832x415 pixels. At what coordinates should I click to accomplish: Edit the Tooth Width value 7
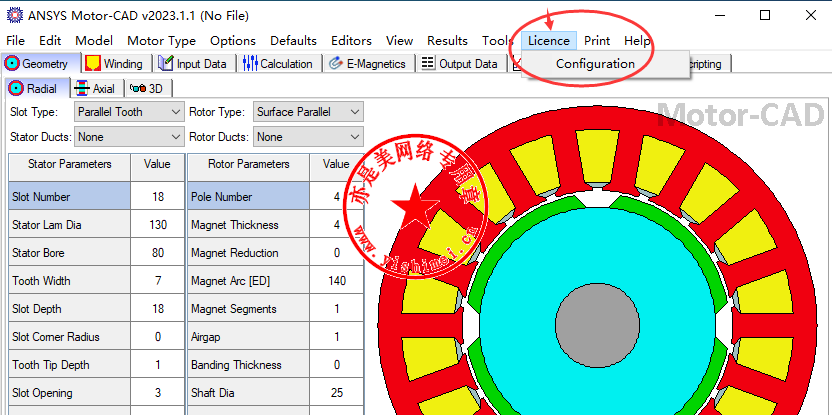pos(158,281)
